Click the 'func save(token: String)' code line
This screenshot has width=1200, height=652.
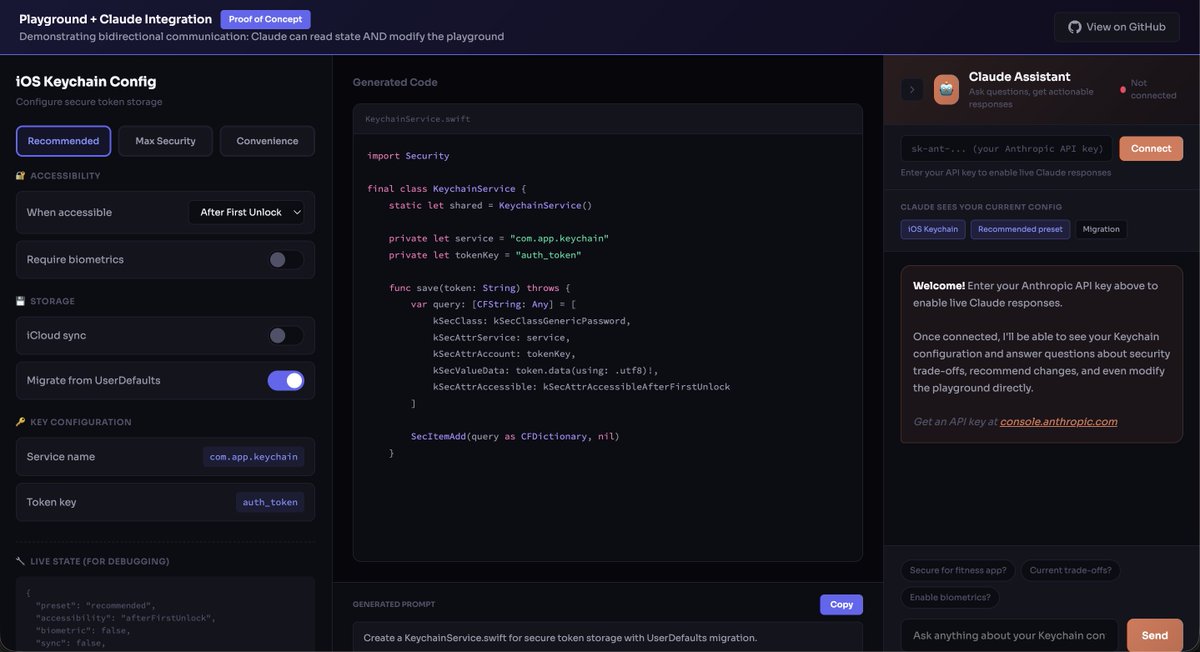(x=479, y=287)
